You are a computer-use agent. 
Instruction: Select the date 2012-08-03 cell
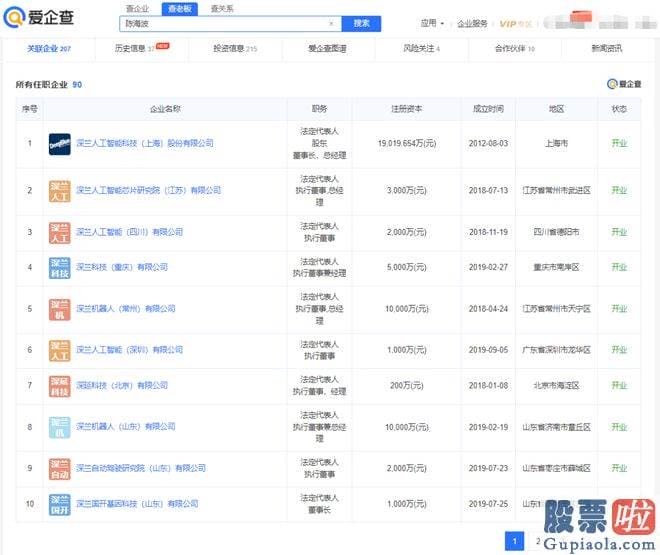tap(488, 143)
